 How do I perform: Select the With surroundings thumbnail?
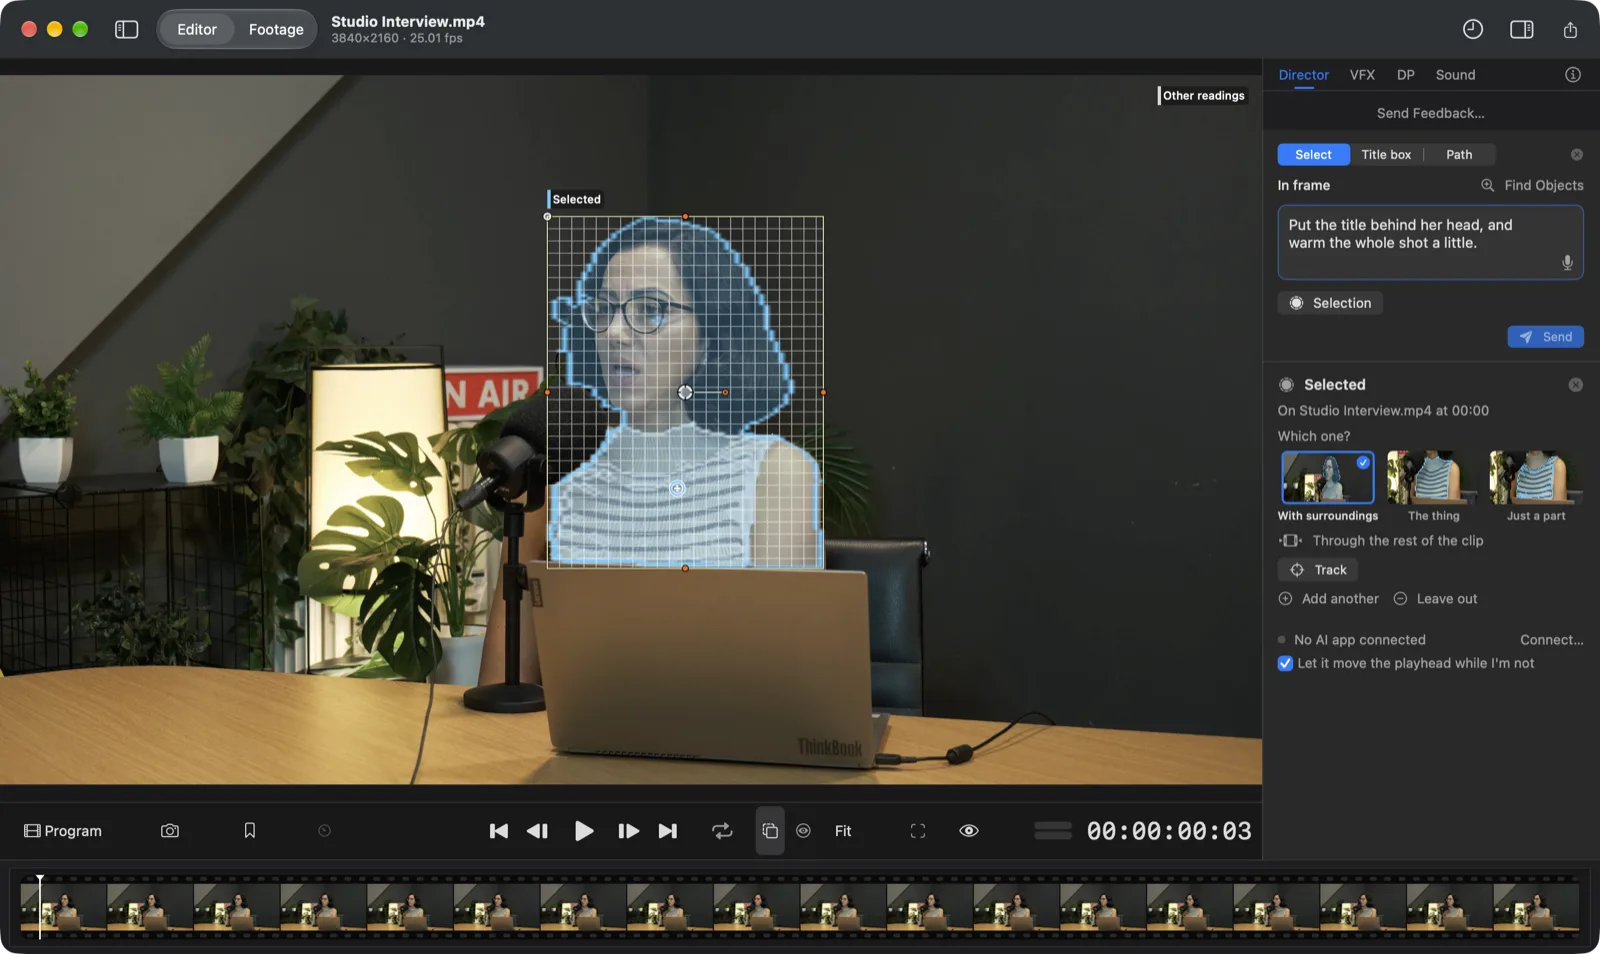click(1327, 477)
